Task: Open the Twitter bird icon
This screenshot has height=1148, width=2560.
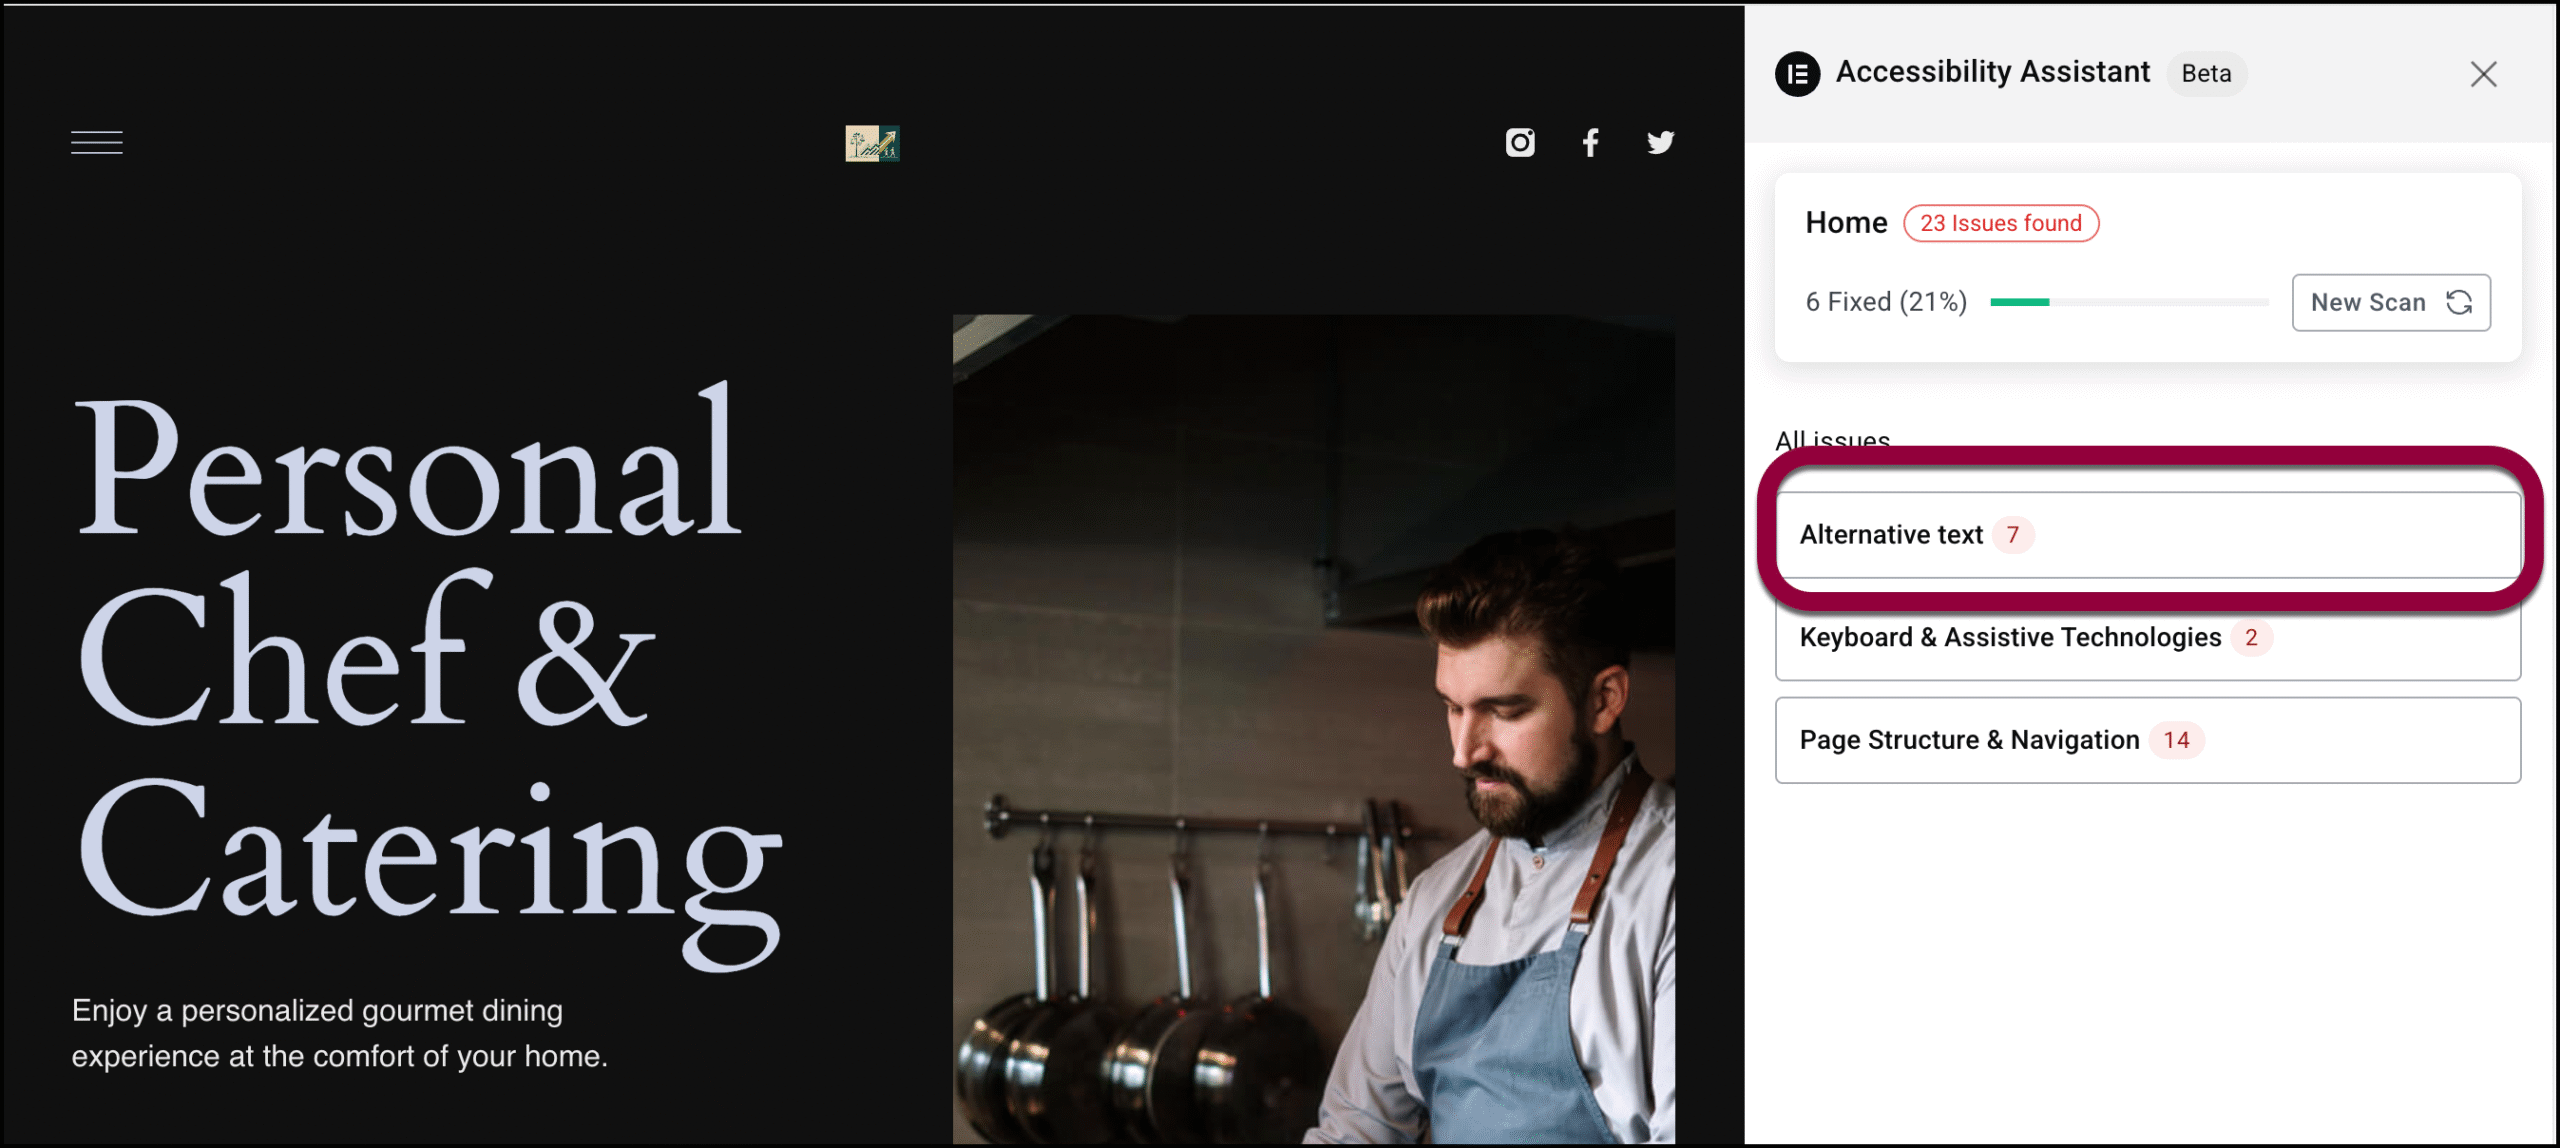Action: coord(1660,143)
